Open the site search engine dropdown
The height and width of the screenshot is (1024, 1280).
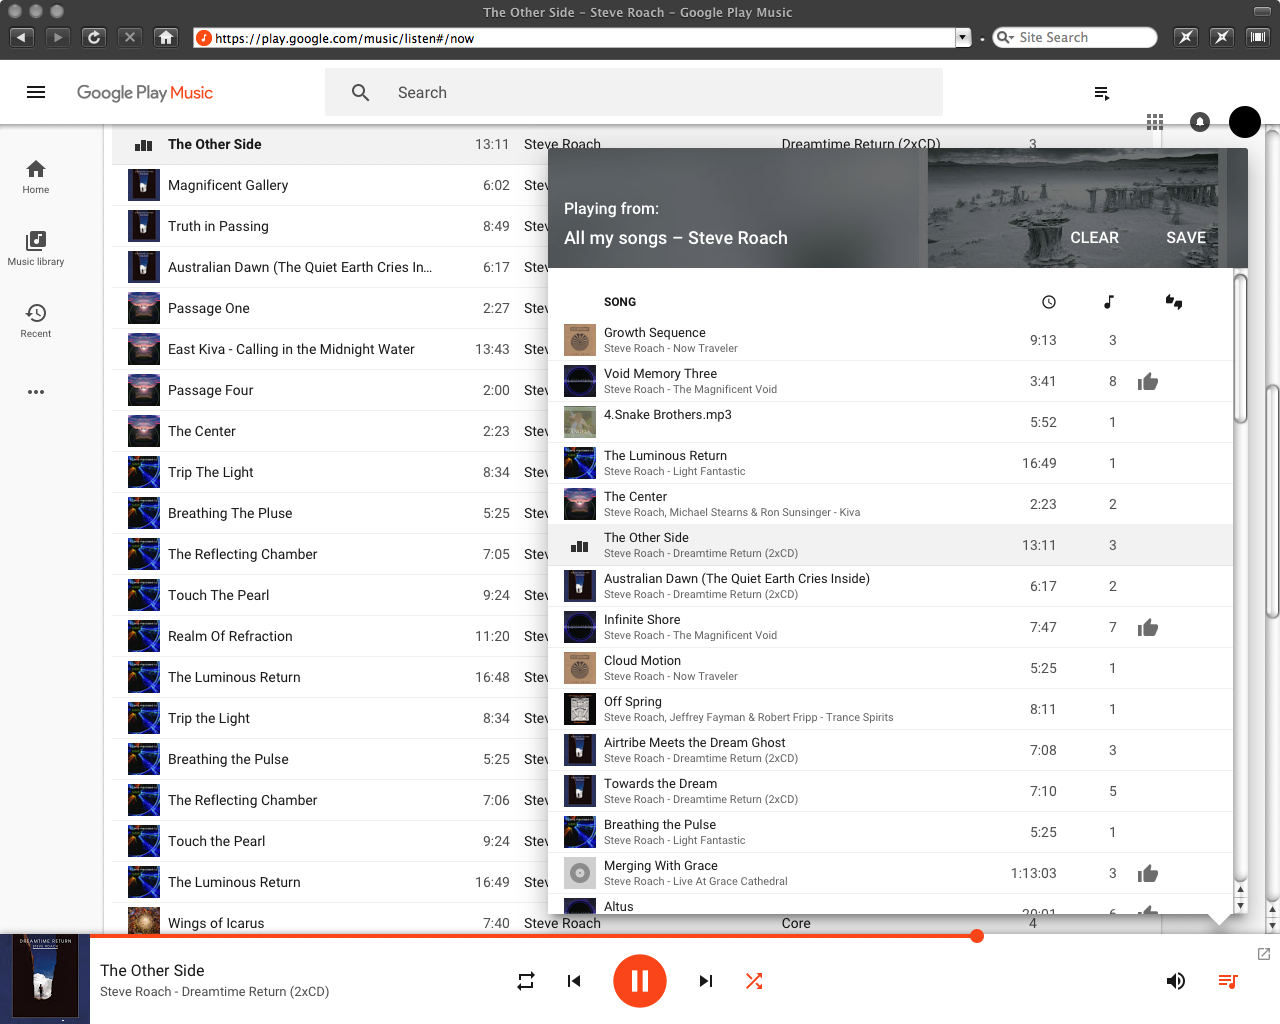1005,38
